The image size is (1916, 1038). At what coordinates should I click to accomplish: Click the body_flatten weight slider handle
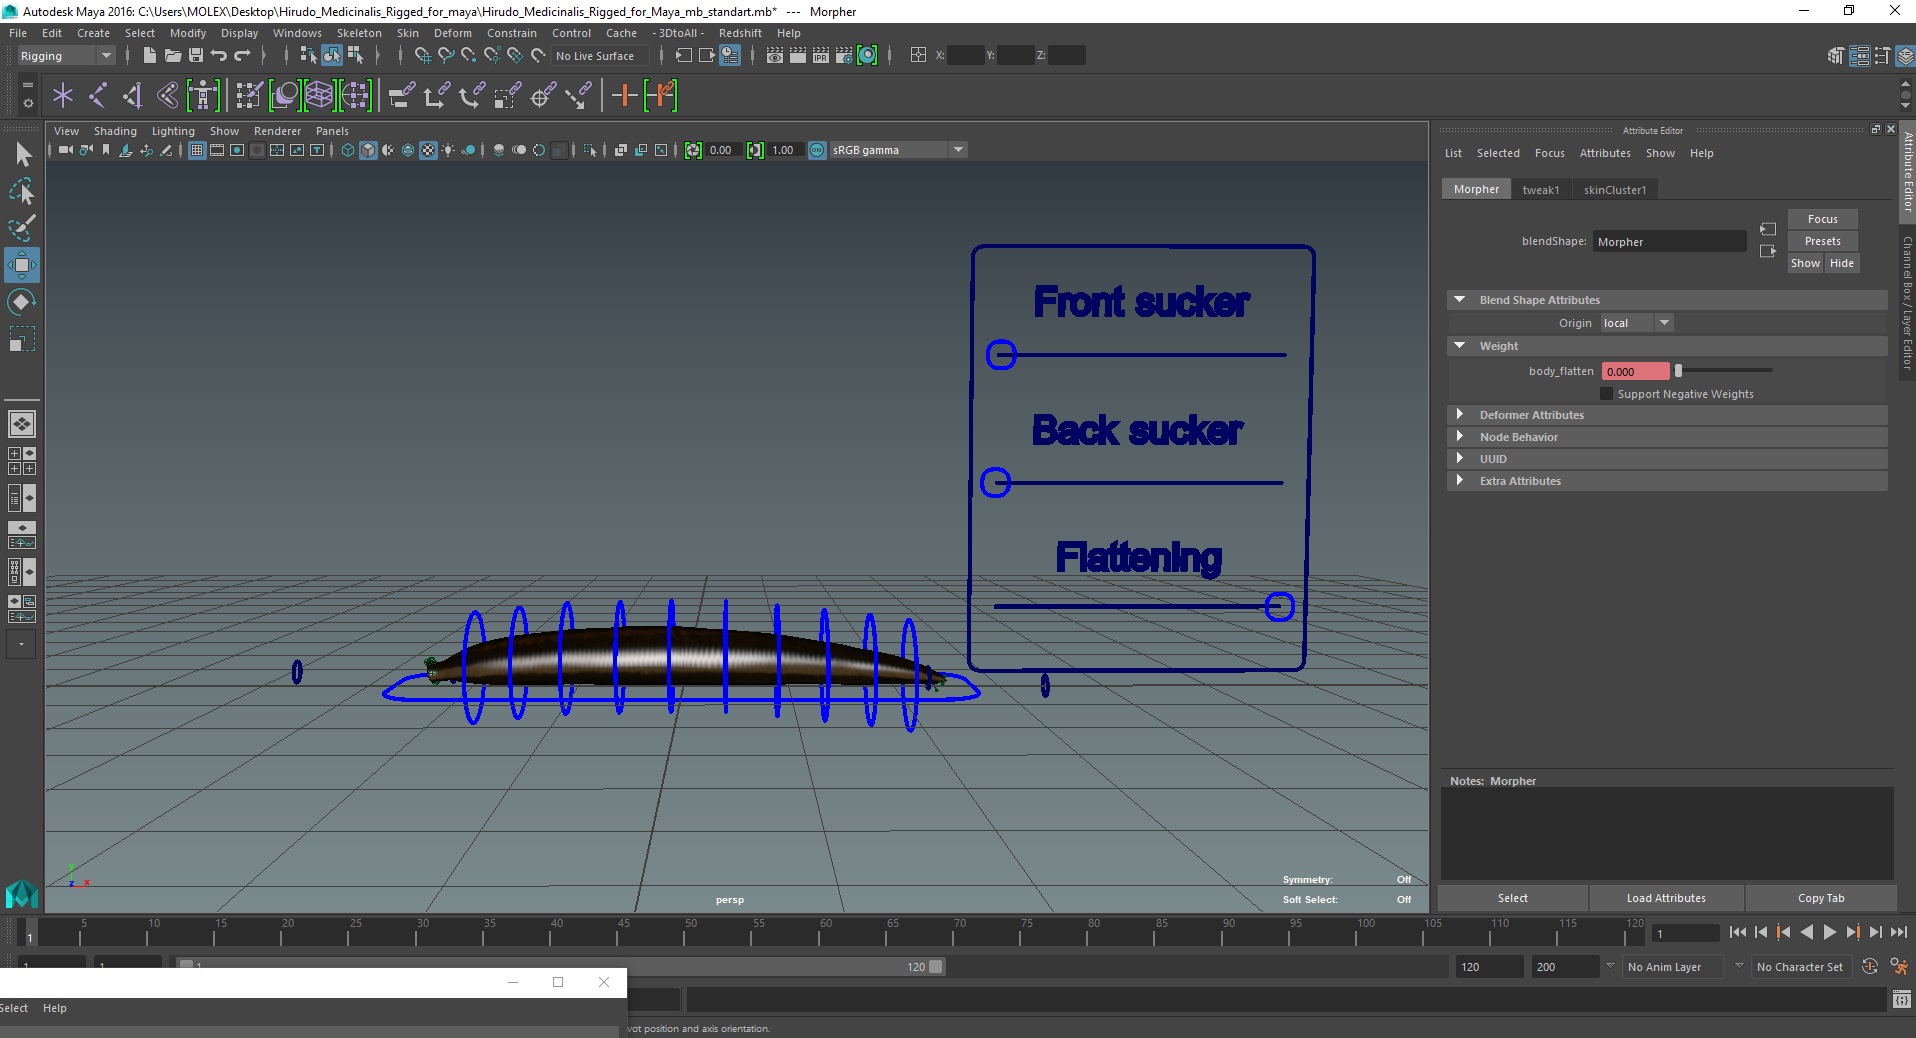[1678, 371]
